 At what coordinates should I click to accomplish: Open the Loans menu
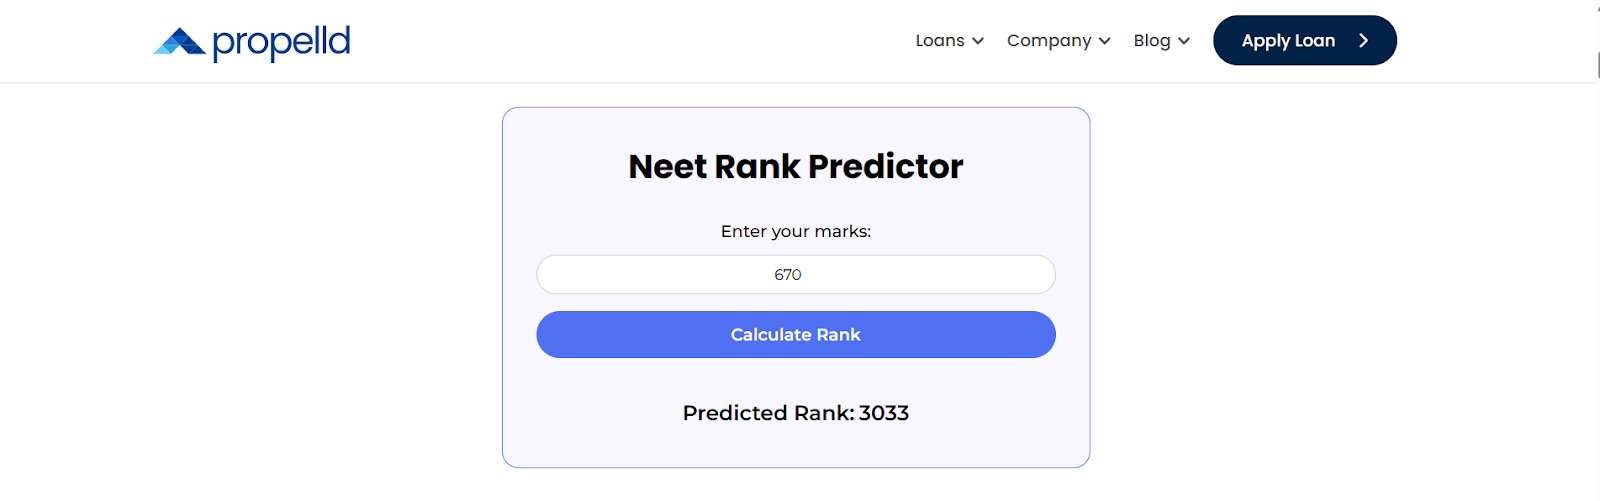(950, 41)
